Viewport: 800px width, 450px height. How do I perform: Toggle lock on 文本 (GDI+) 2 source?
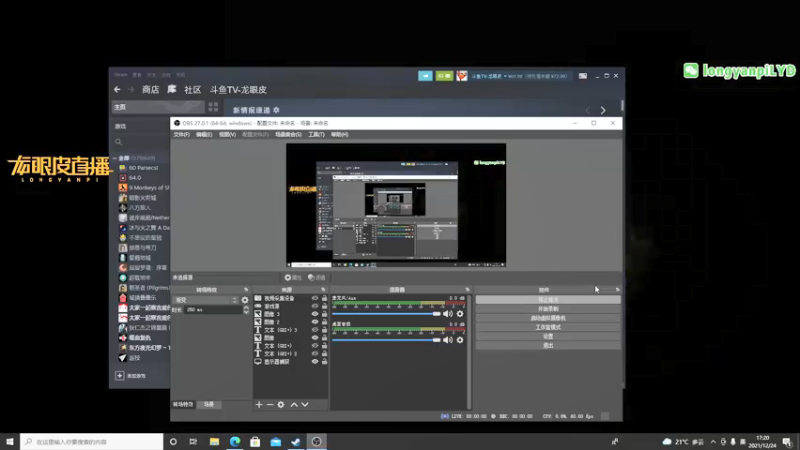[324, 354]
